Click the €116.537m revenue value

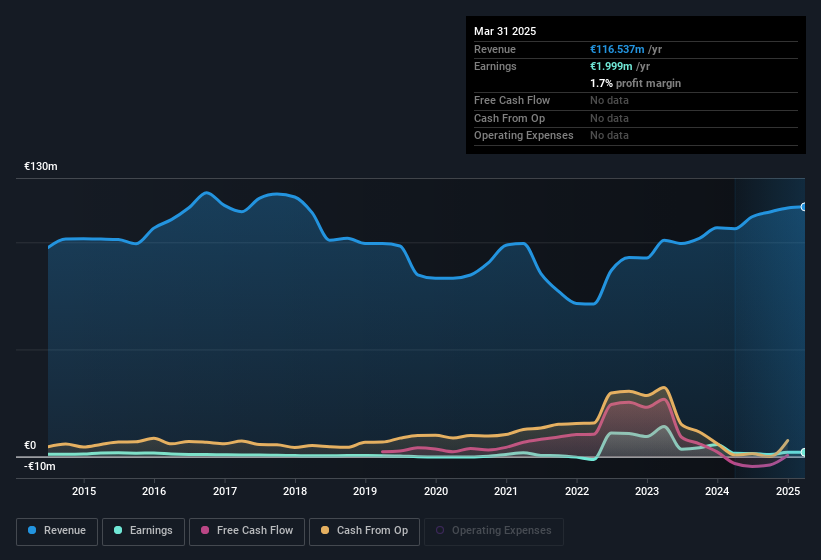click(617, 49)
